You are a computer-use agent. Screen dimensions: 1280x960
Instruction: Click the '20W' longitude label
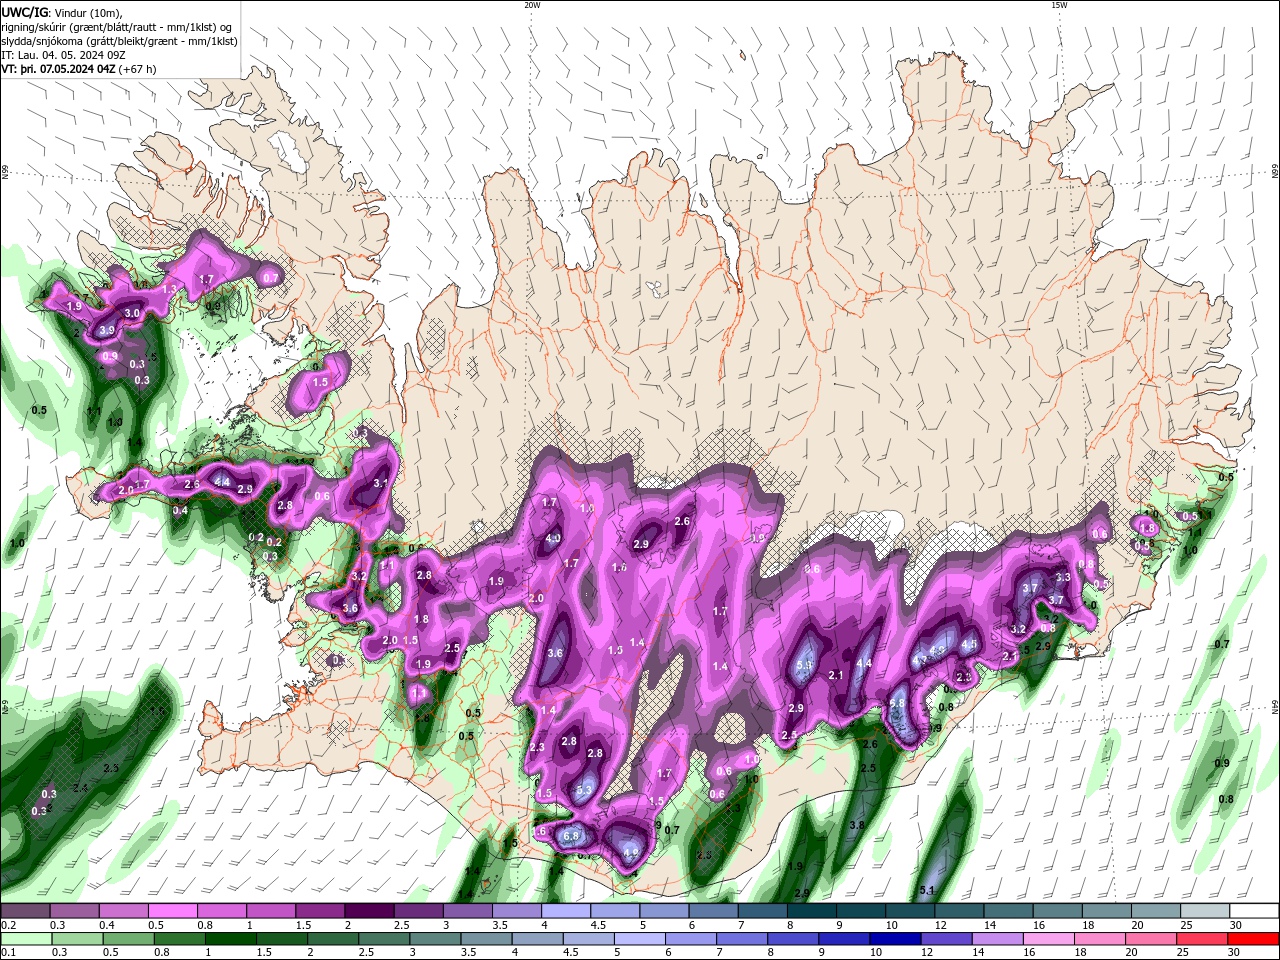pyautogui.click(x=532, y=5)
